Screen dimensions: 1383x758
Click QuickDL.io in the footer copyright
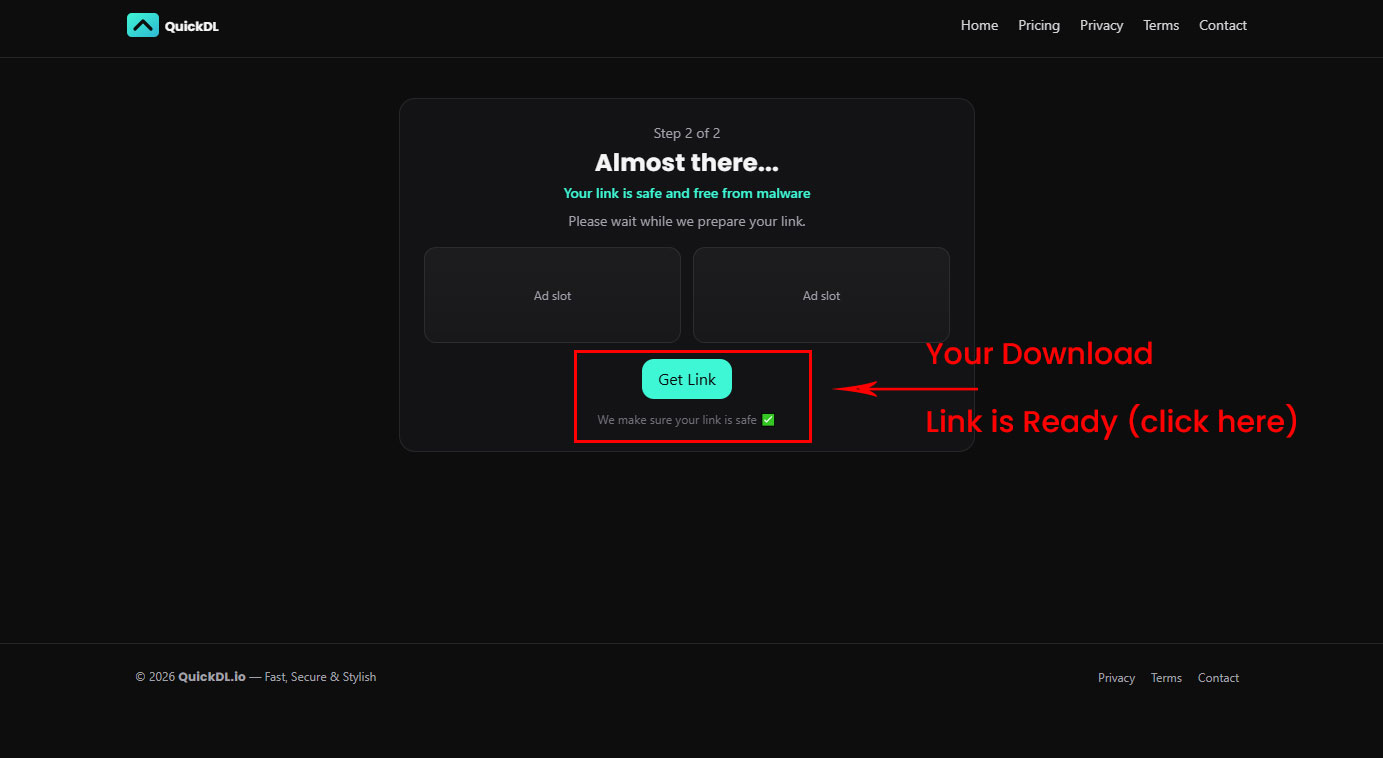click(x=212, y=677)
